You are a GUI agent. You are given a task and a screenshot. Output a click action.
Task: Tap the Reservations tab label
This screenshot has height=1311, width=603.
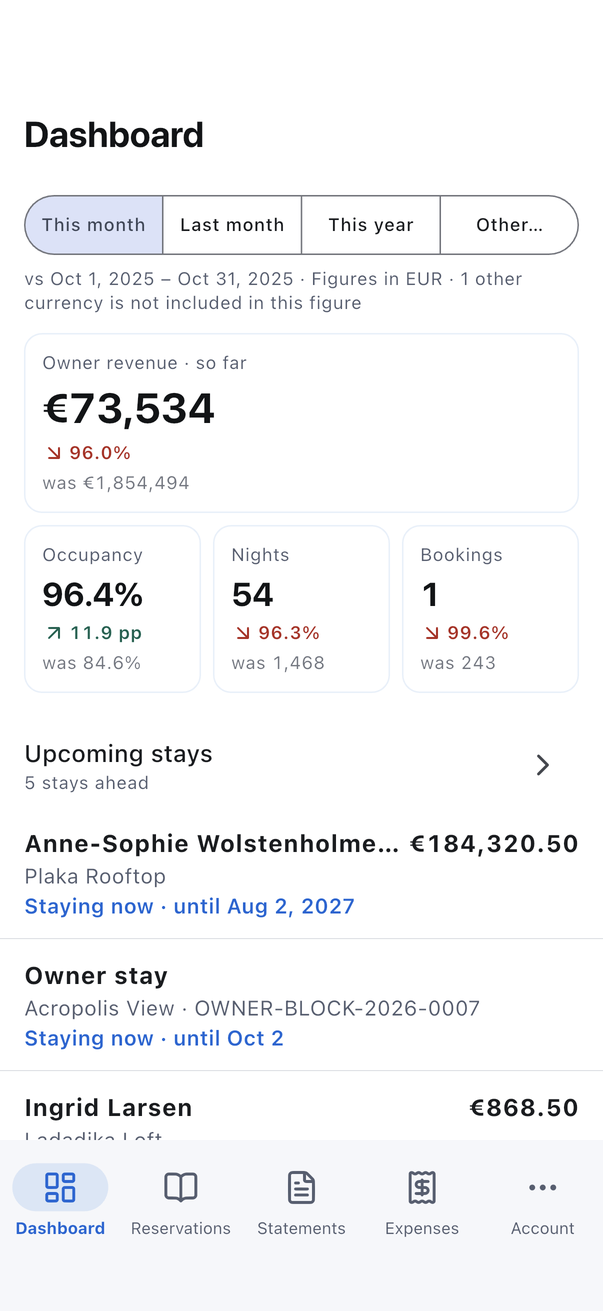[181, 1228]
